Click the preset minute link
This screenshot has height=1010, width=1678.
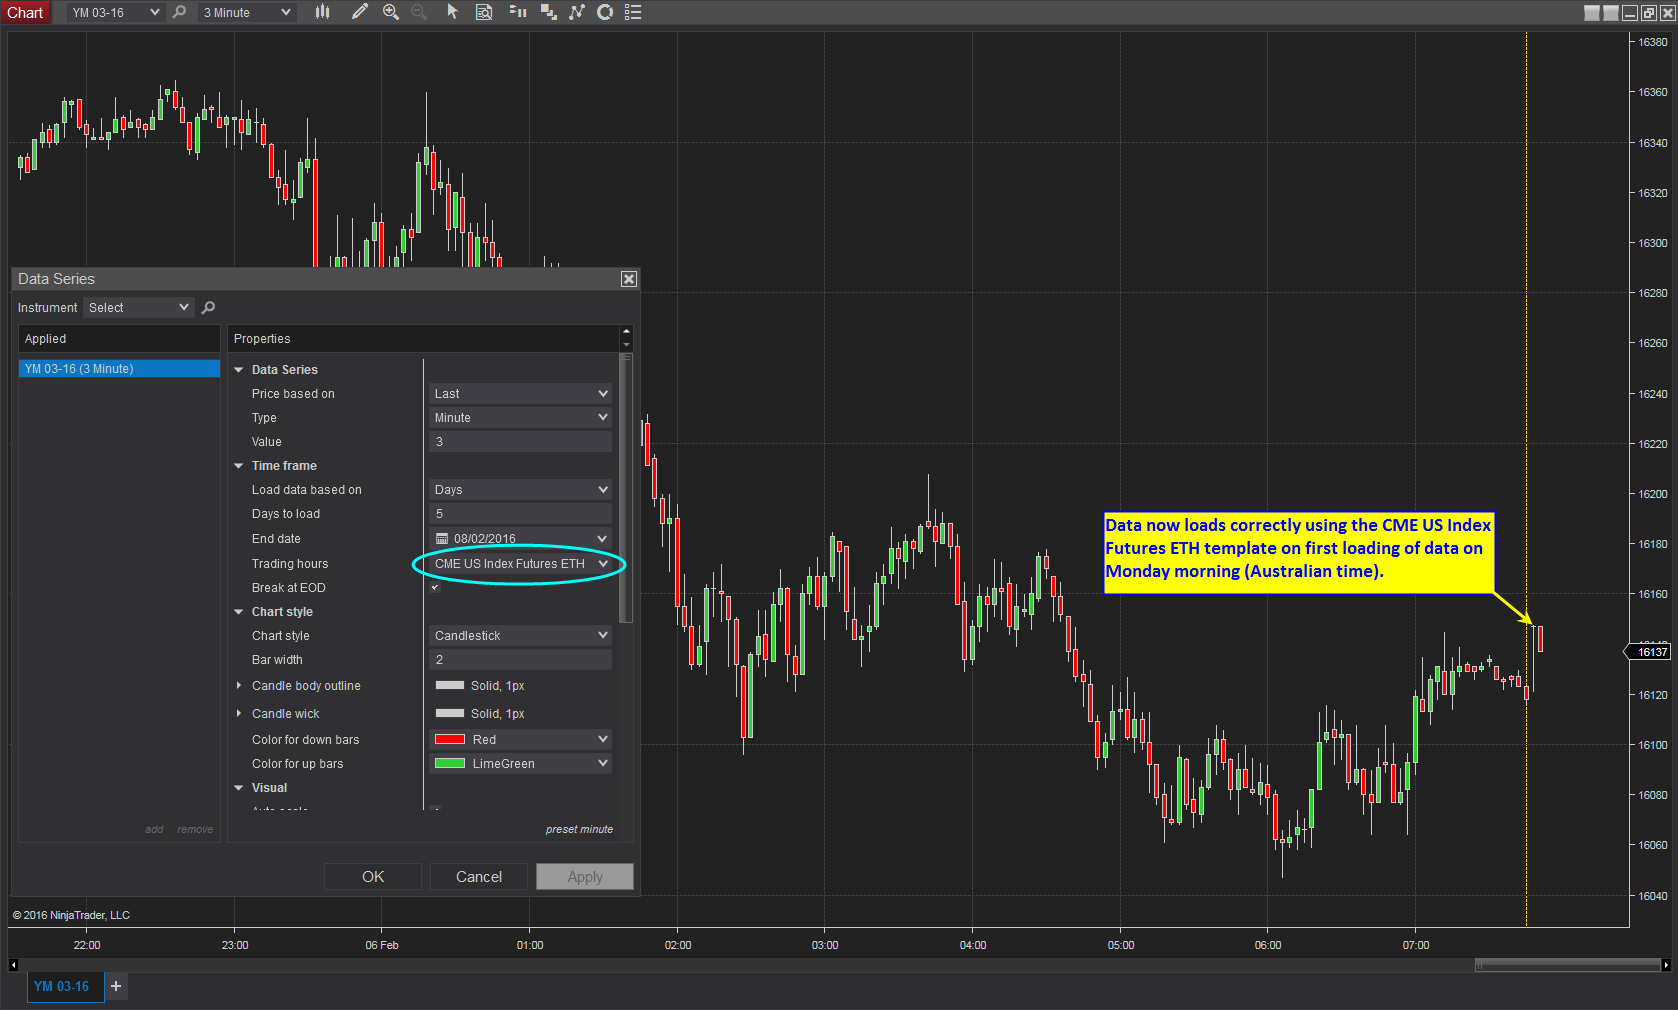pos(579,829)
